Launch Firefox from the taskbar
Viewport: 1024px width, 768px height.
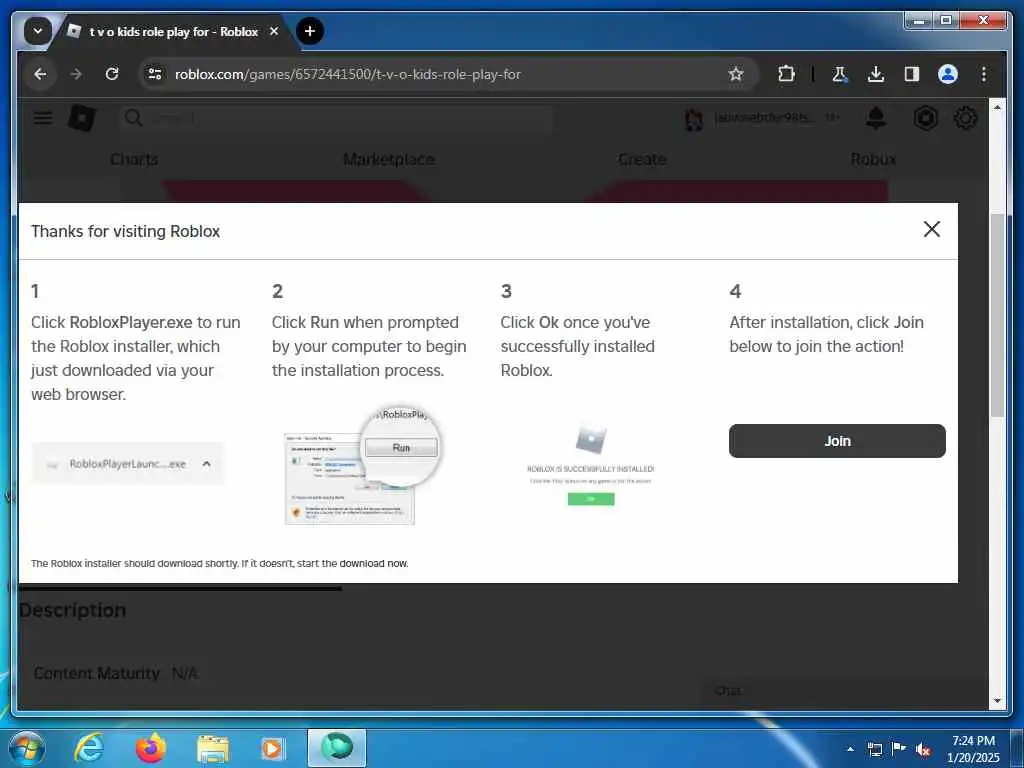150,748
